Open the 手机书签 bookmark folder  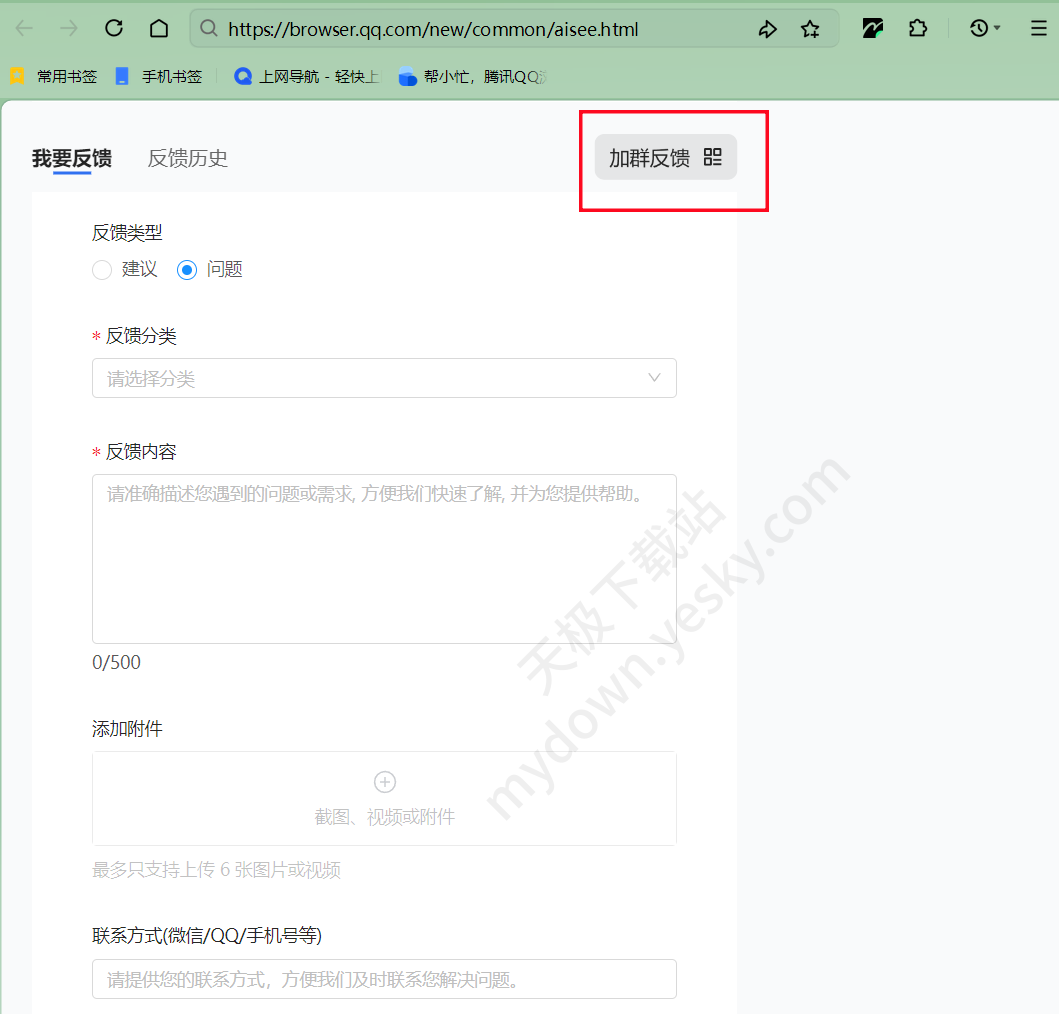[x=160, y=76]
